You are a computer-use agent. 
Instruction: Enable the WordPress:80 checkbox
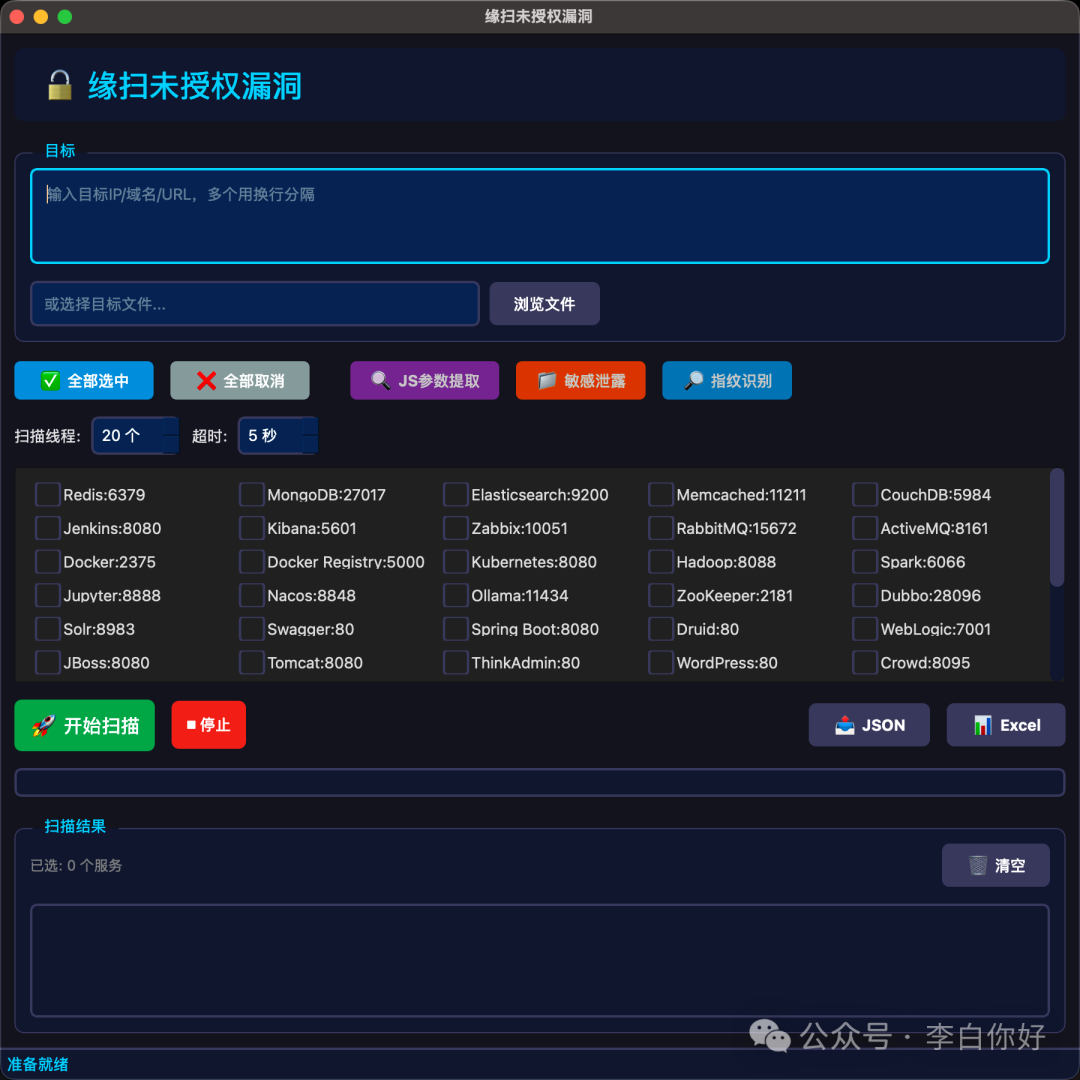[x=661, y=663]
